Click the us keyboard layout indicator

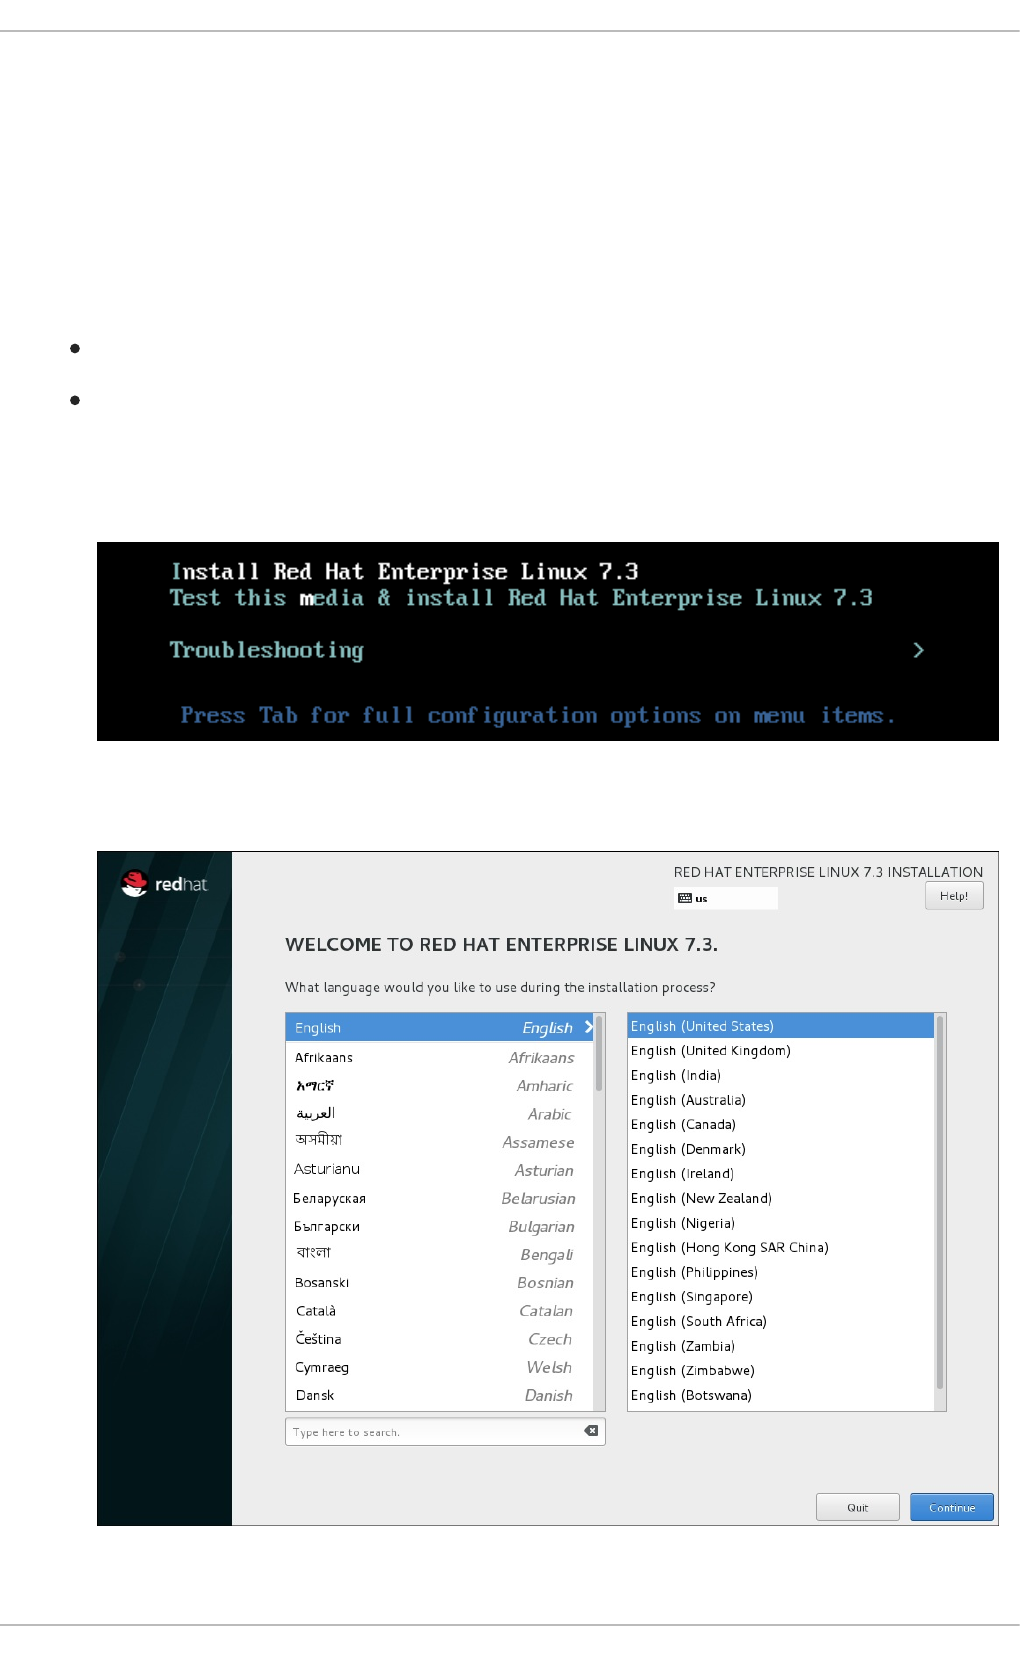[x=727, y=898]
